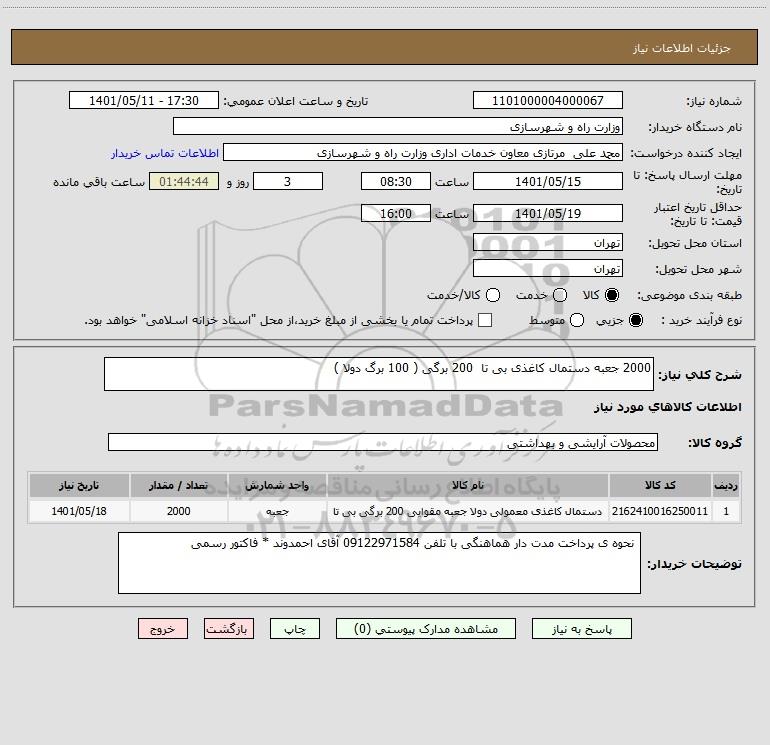Select the کالا/خدمت radio option
Viewport: 770px width, 745px height.
493,295
